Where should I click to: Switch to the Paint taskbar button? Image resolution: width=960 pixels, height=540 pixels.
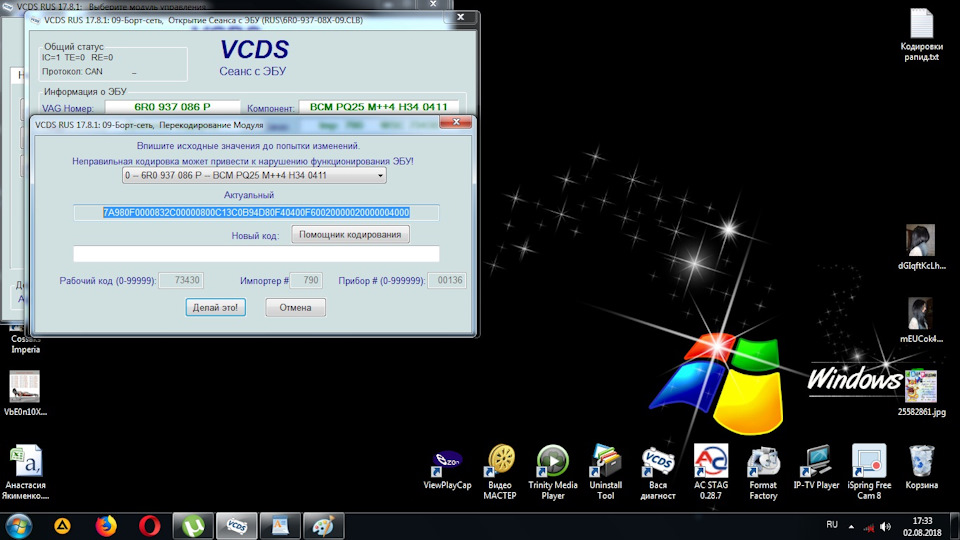coord(323,526)
